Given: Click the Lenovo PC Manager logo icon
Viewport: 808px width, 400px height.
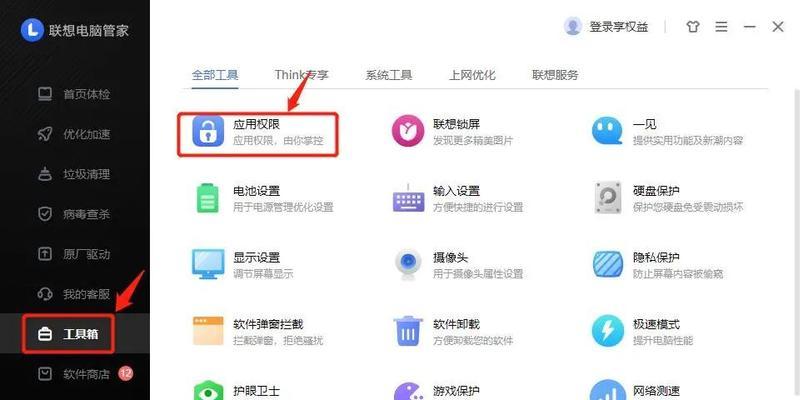Looking at the screenshot, I should coord(32,30).
